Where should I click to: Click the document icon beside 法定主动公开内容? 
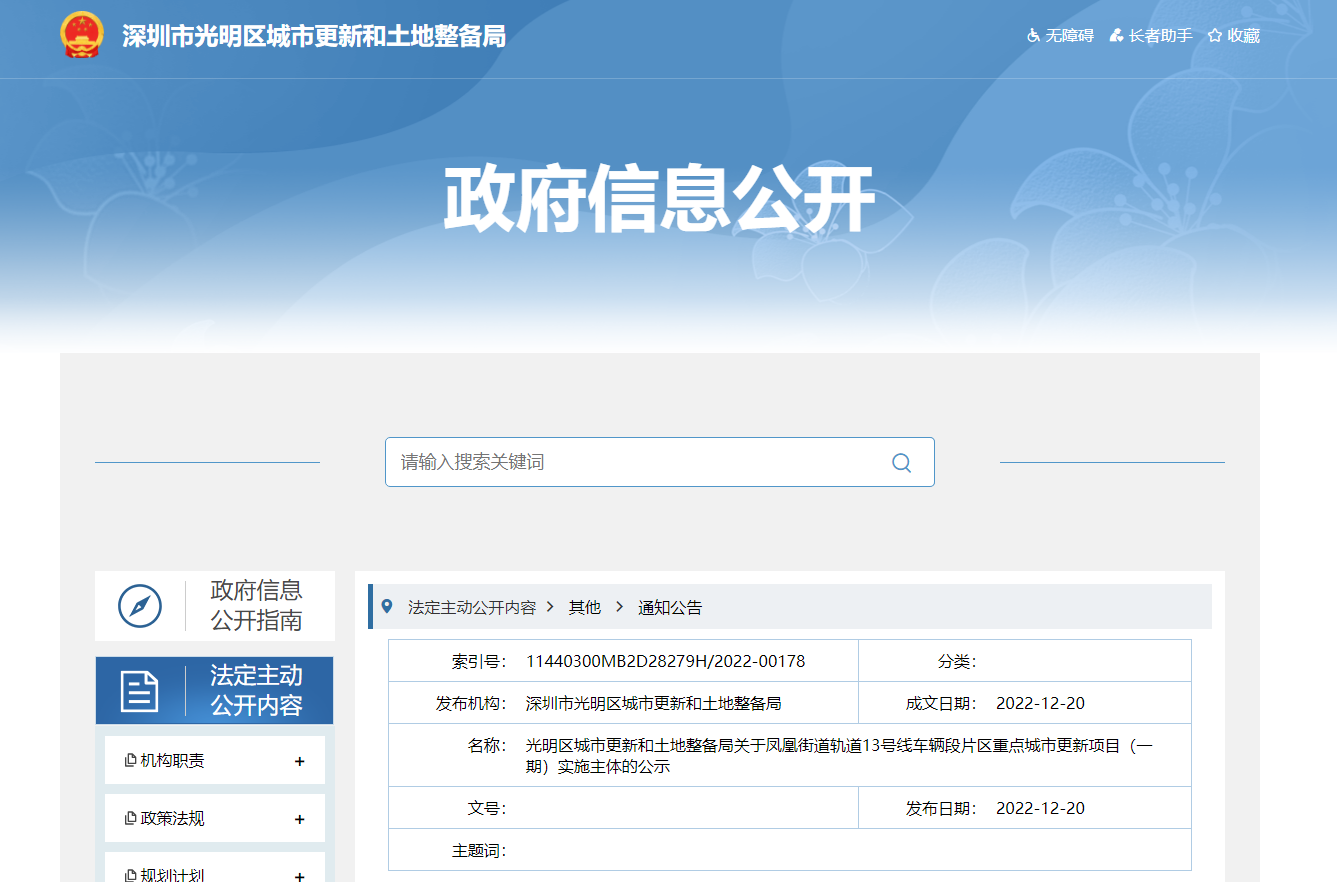tap(140, 691)
